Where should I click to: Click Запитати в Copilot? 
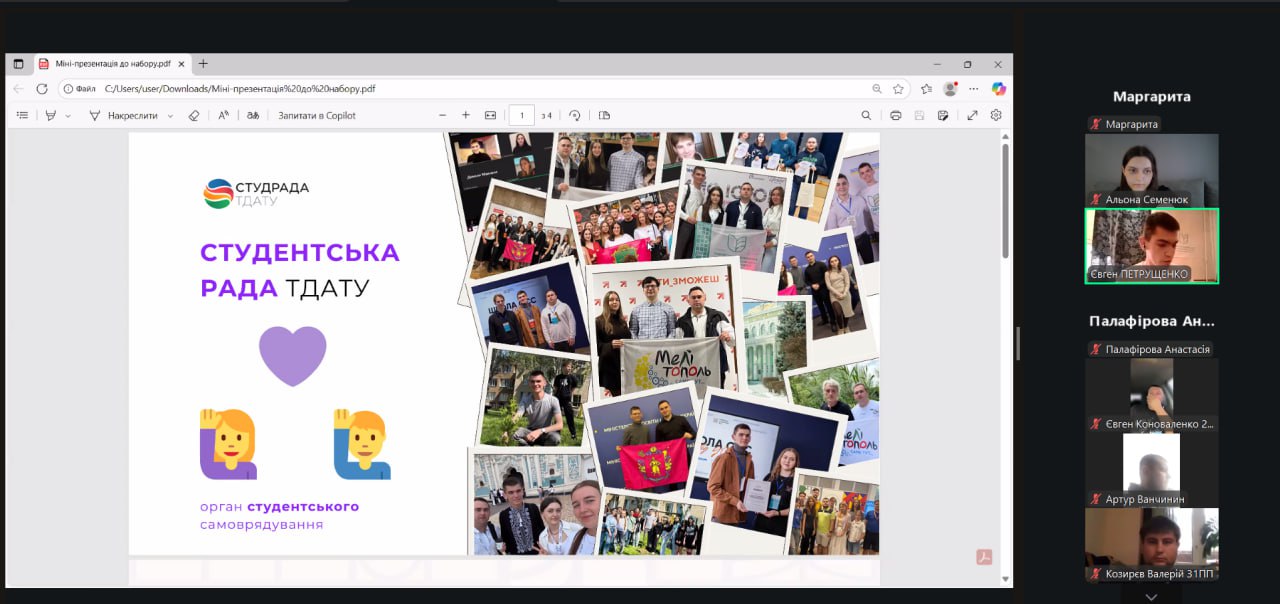[317, 116]
